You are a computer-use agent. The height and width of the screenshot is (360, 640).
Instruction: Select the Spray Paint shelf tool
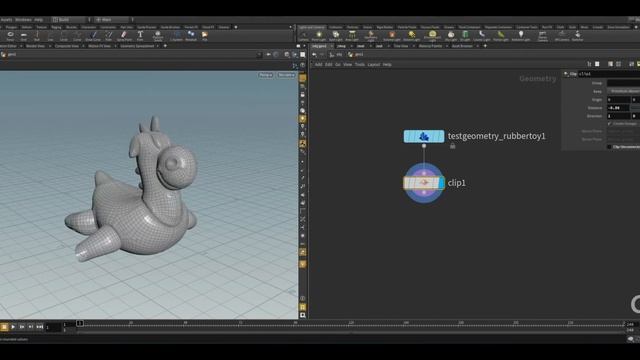124,36
